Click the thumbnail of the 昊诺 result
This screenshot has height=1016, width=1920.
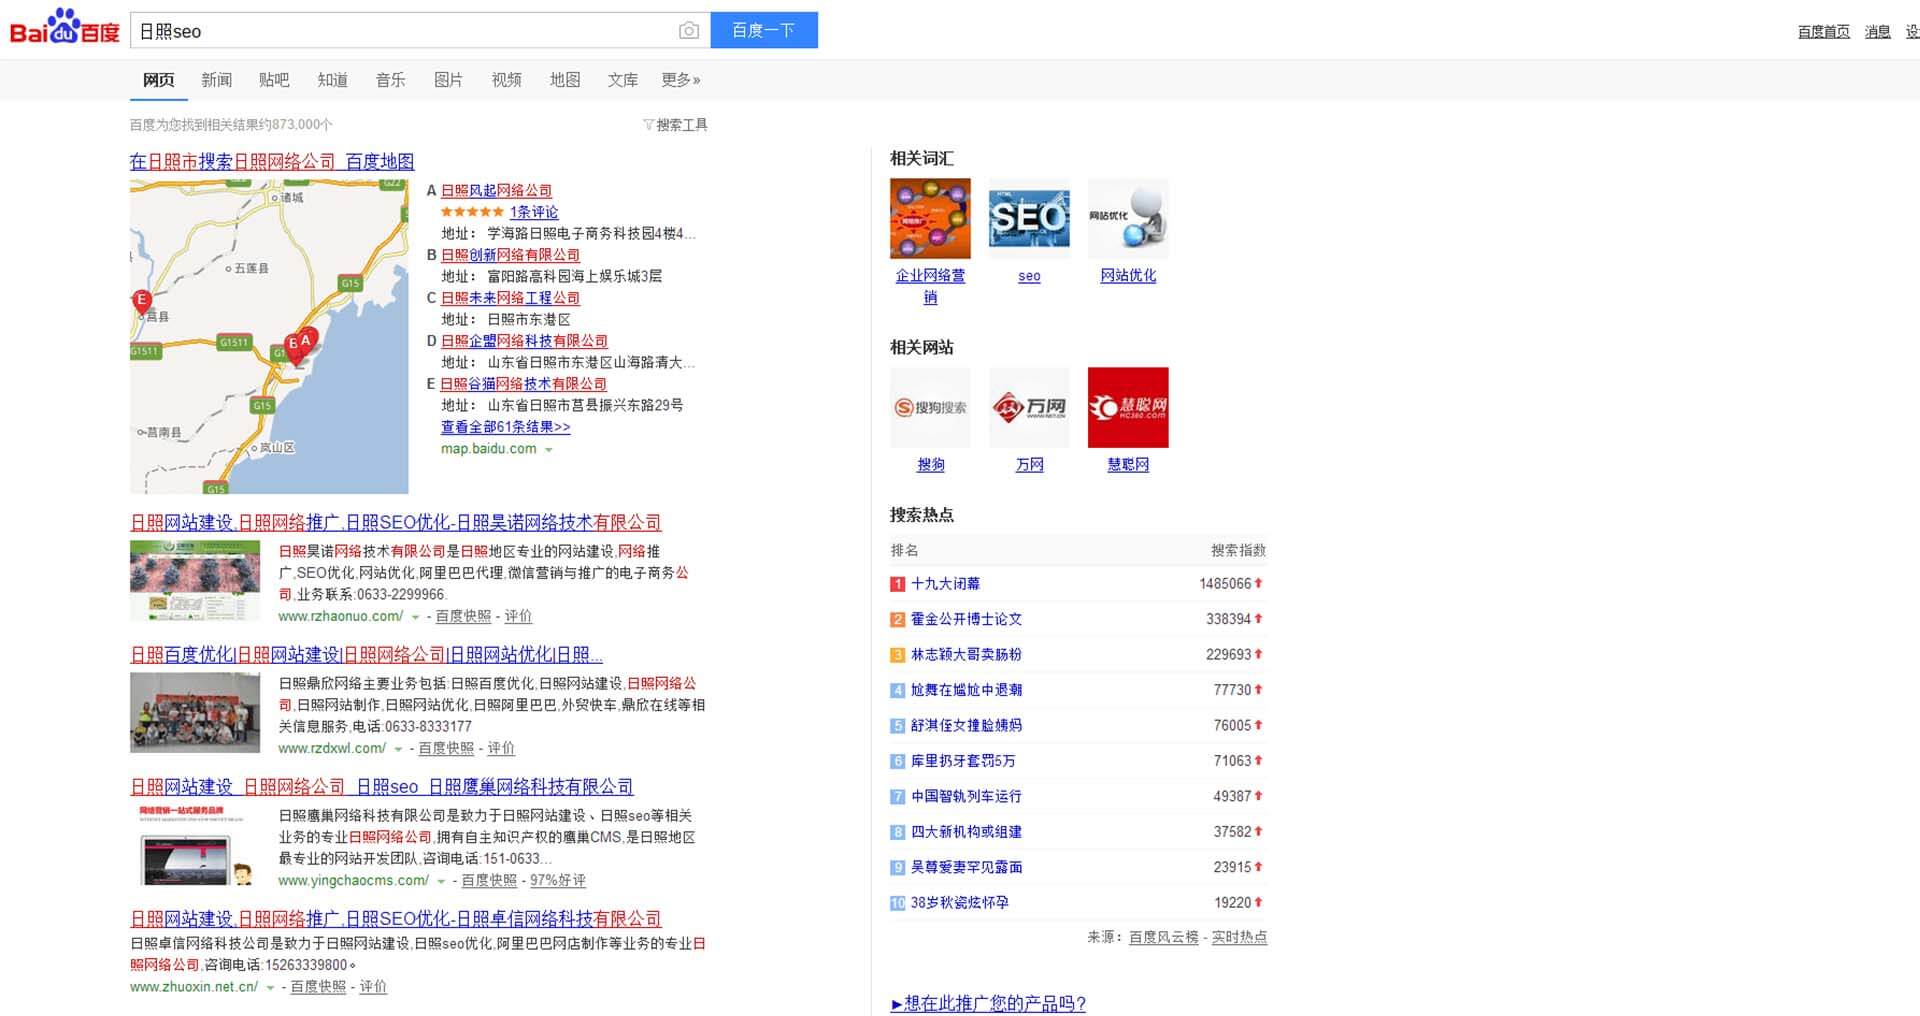click(x=195, y=581)
